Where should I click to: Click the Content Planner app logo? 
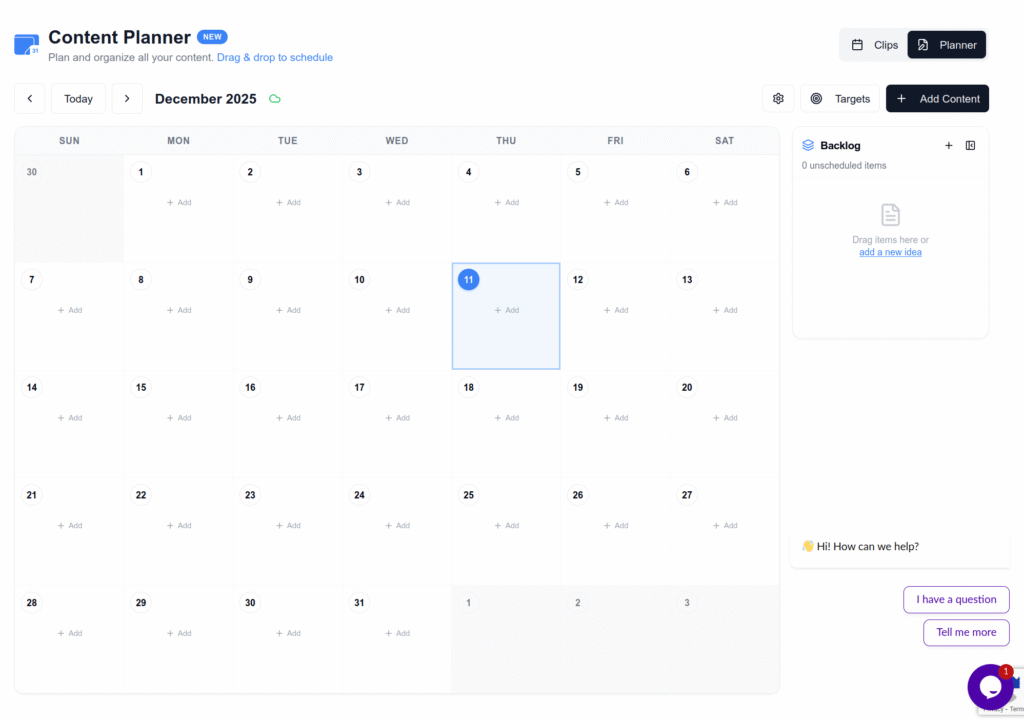coord(24,44)
